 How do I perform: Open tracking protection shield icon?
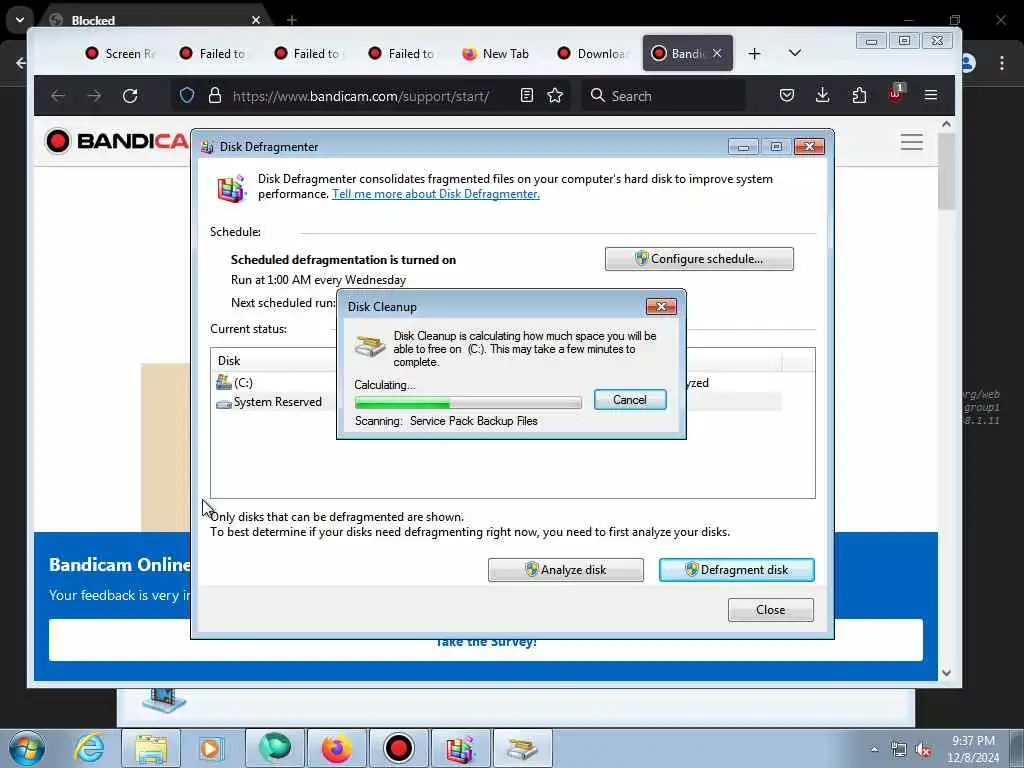click(x=187, y=95)
